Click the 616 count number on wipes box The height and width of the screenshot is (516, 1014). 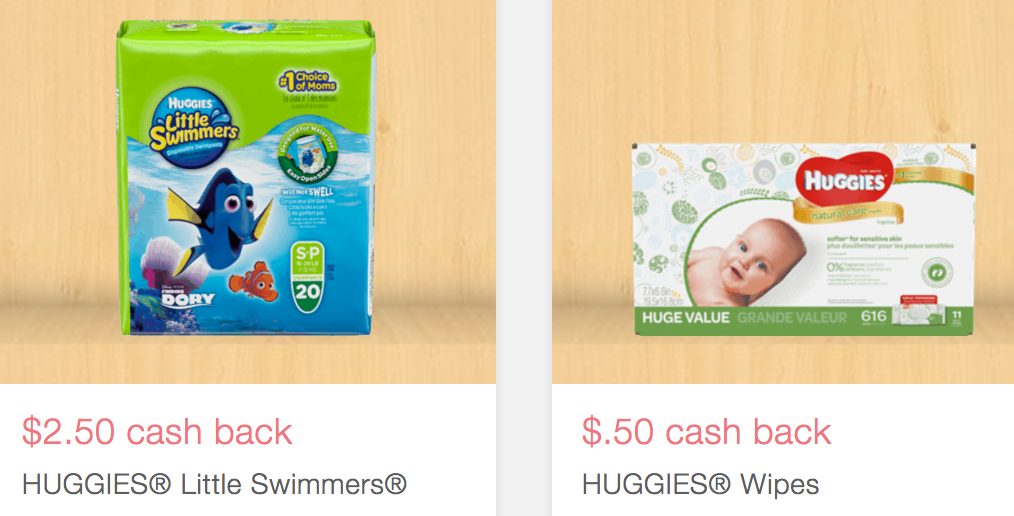click(874, 317)
